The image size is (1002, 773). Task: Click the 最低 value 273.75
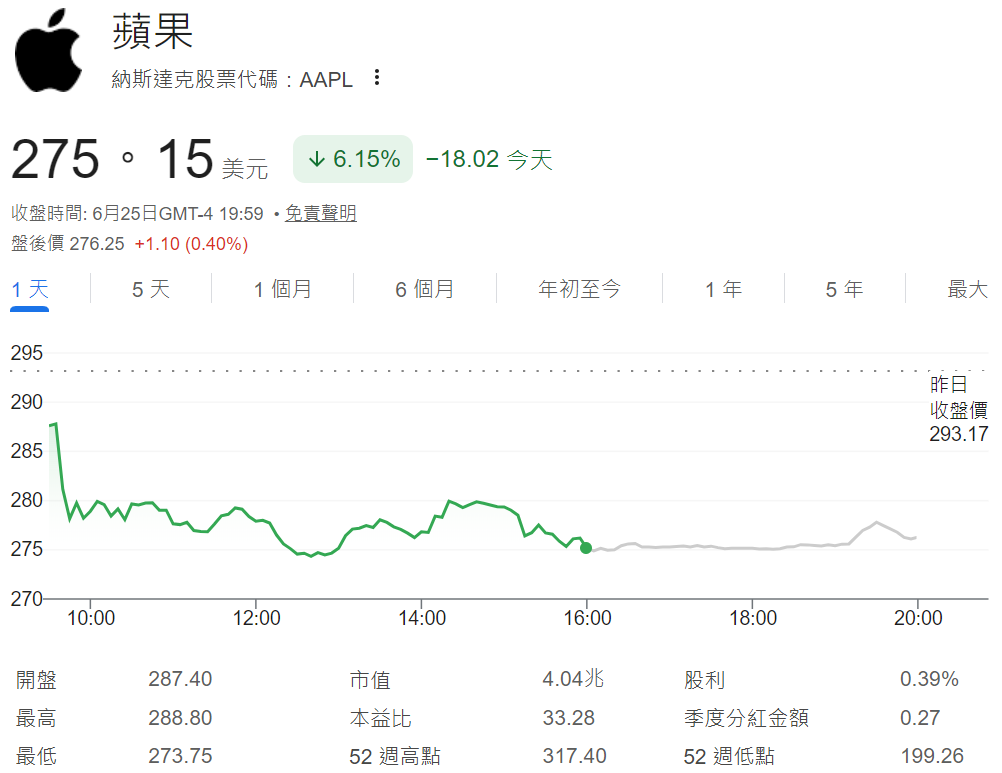click(x=180, y=756)
